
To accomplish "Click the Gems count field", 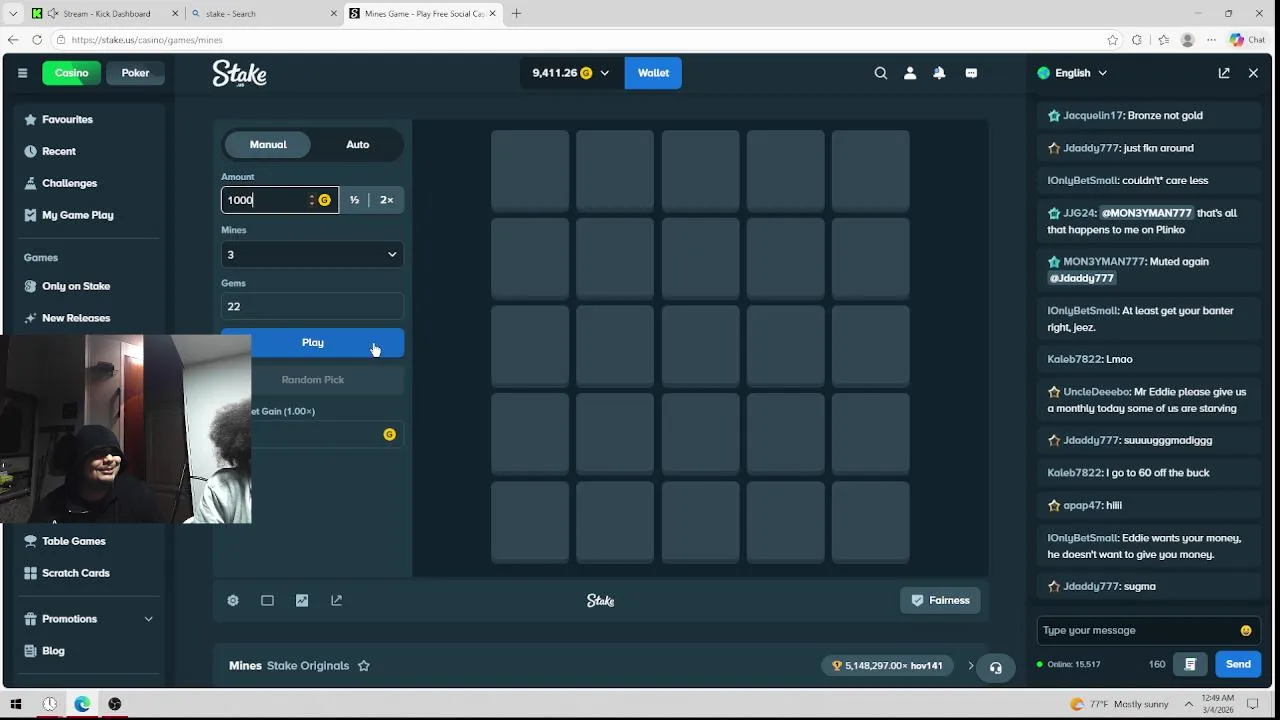I will 312,306.
